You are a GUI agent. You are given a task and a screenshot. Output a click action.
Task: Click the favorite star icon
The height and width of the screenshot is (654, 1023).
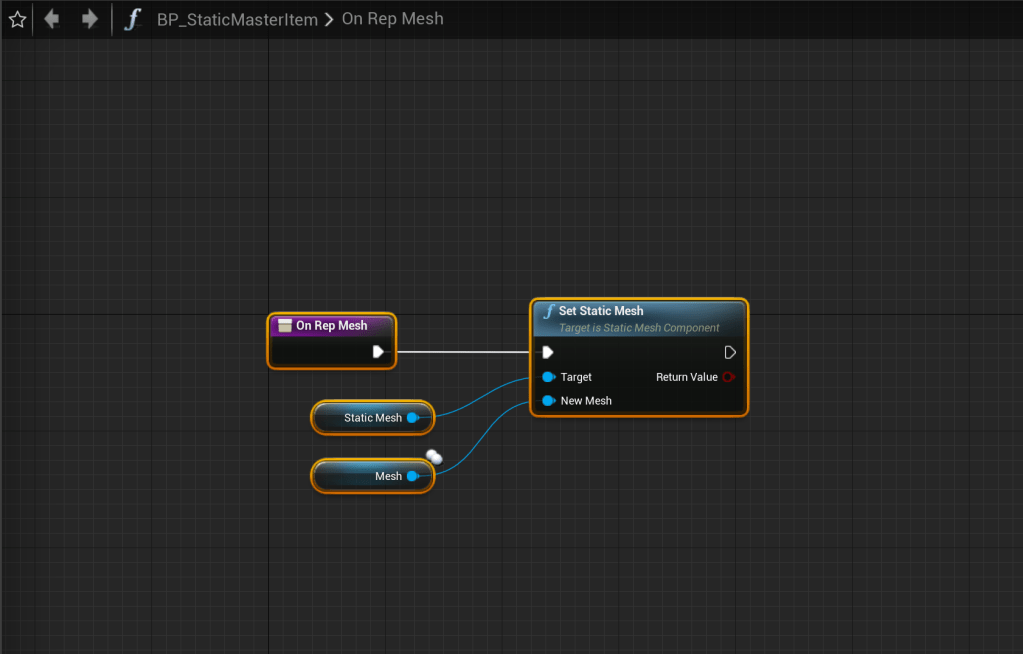pyautogui.click(x=17, y=19)
